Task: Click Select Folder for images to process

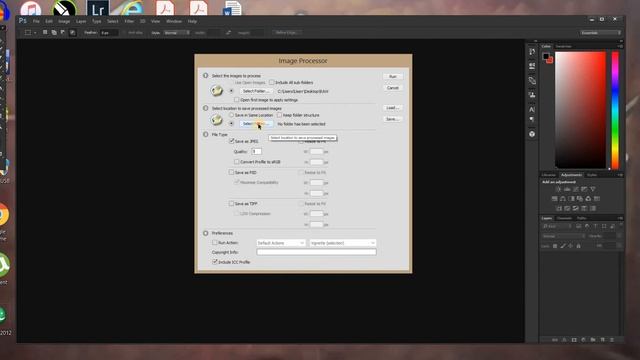Action: point(256,91)
